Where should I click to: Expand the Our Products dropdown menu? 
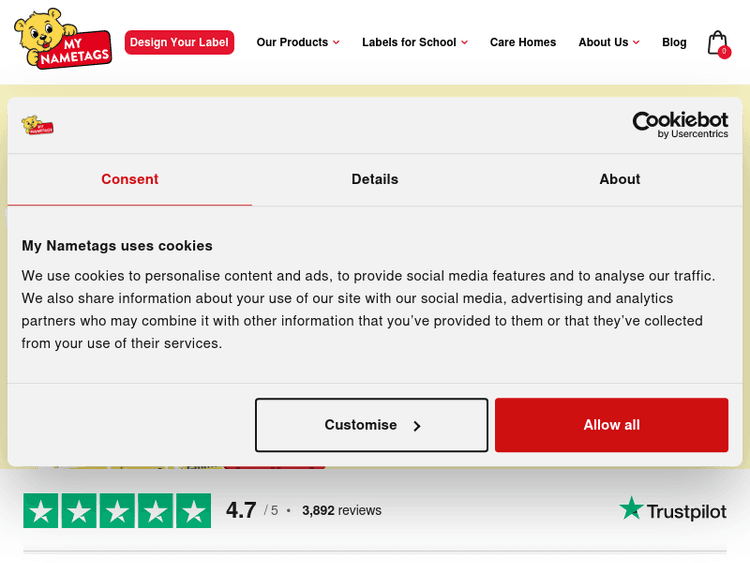point(297,42)
